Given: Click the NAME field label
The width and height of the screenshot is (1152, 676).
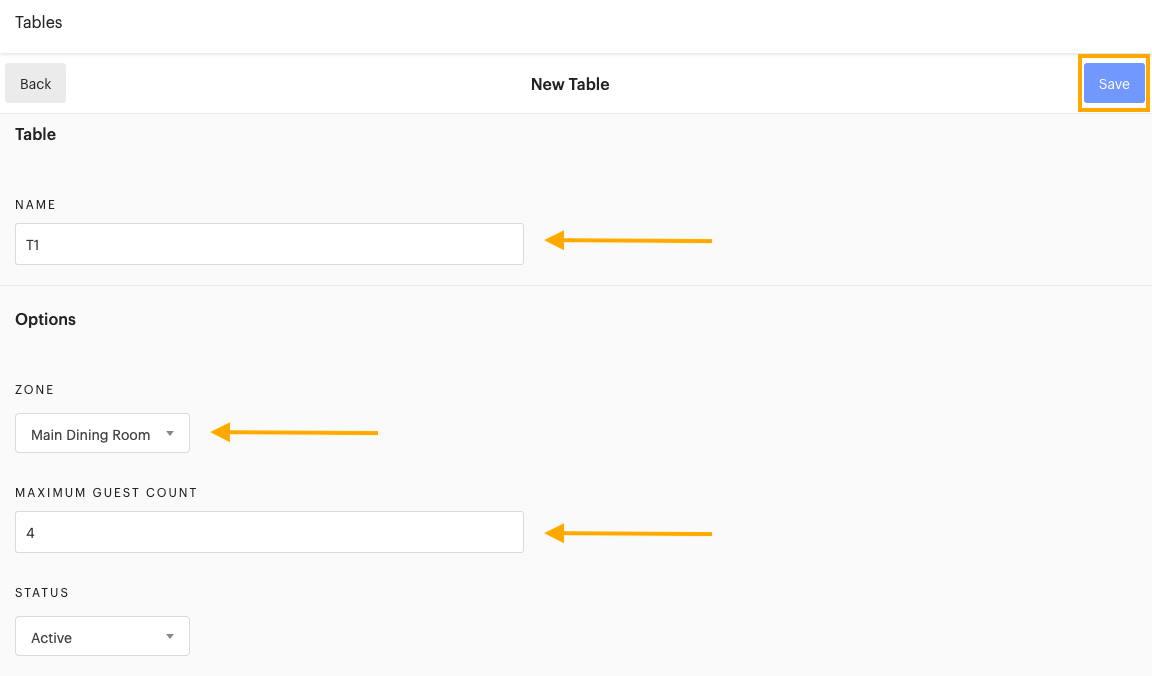Looking at the screenshot, I should pos(36,205).
